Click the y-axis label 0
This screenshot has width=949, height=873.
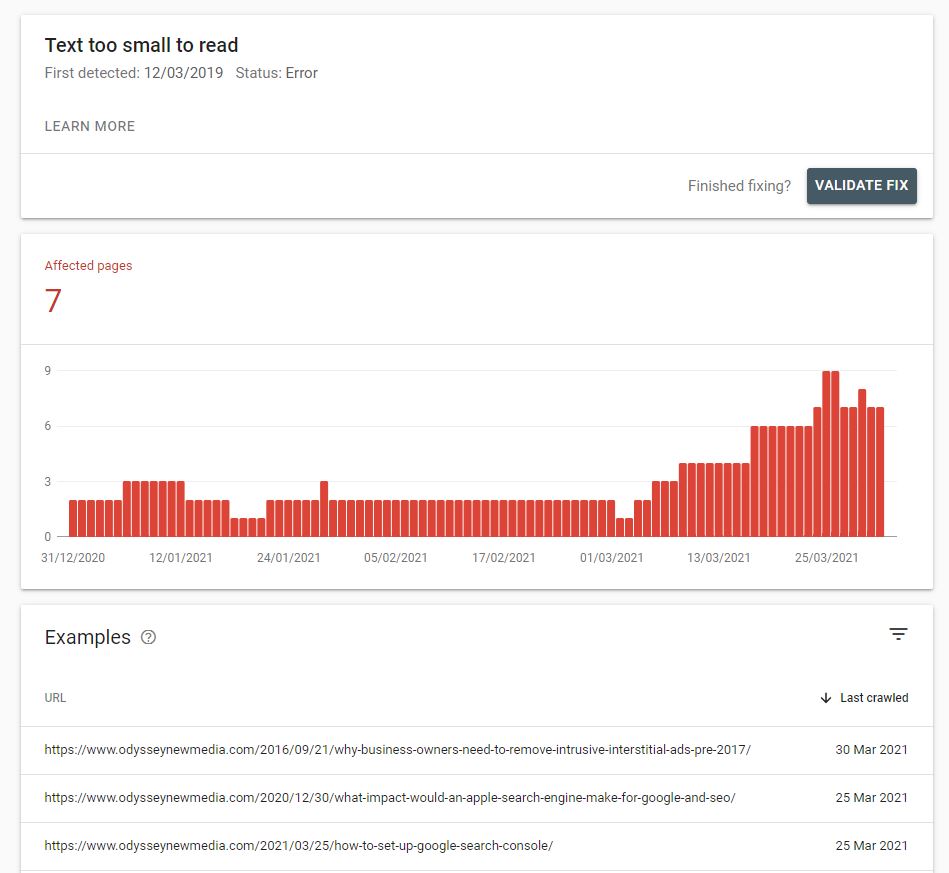[x=48, y=536]
